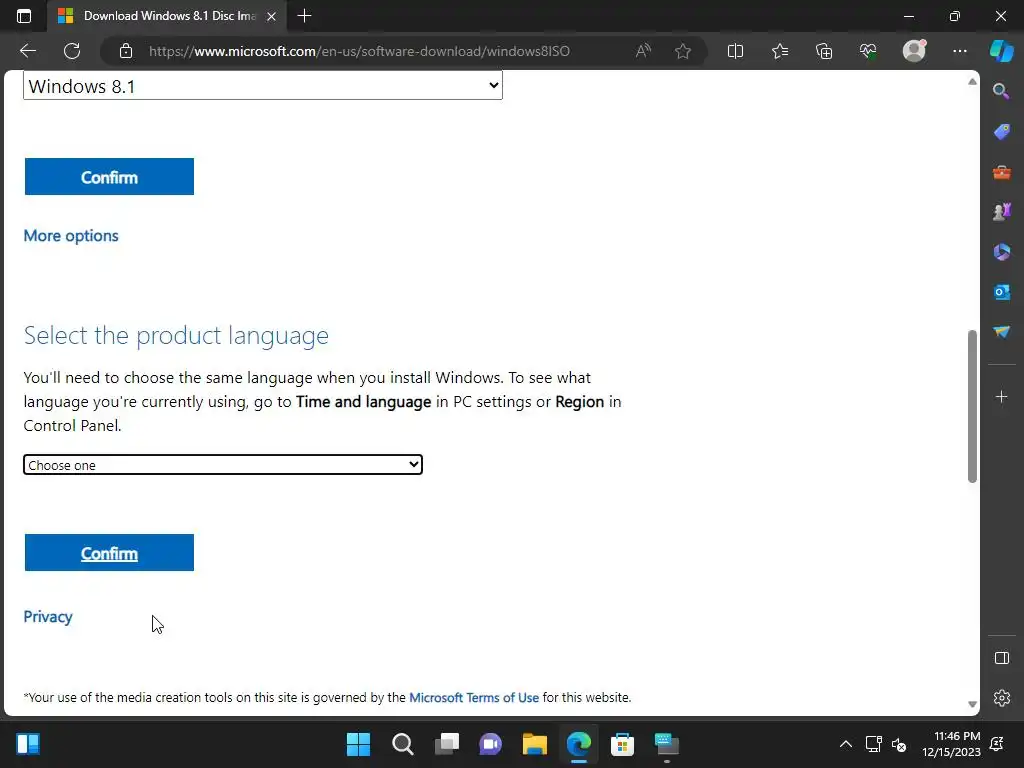Open Browser essentials heart icon
The width and height of the screenshot is (1024, 768).
pos(868,51)
